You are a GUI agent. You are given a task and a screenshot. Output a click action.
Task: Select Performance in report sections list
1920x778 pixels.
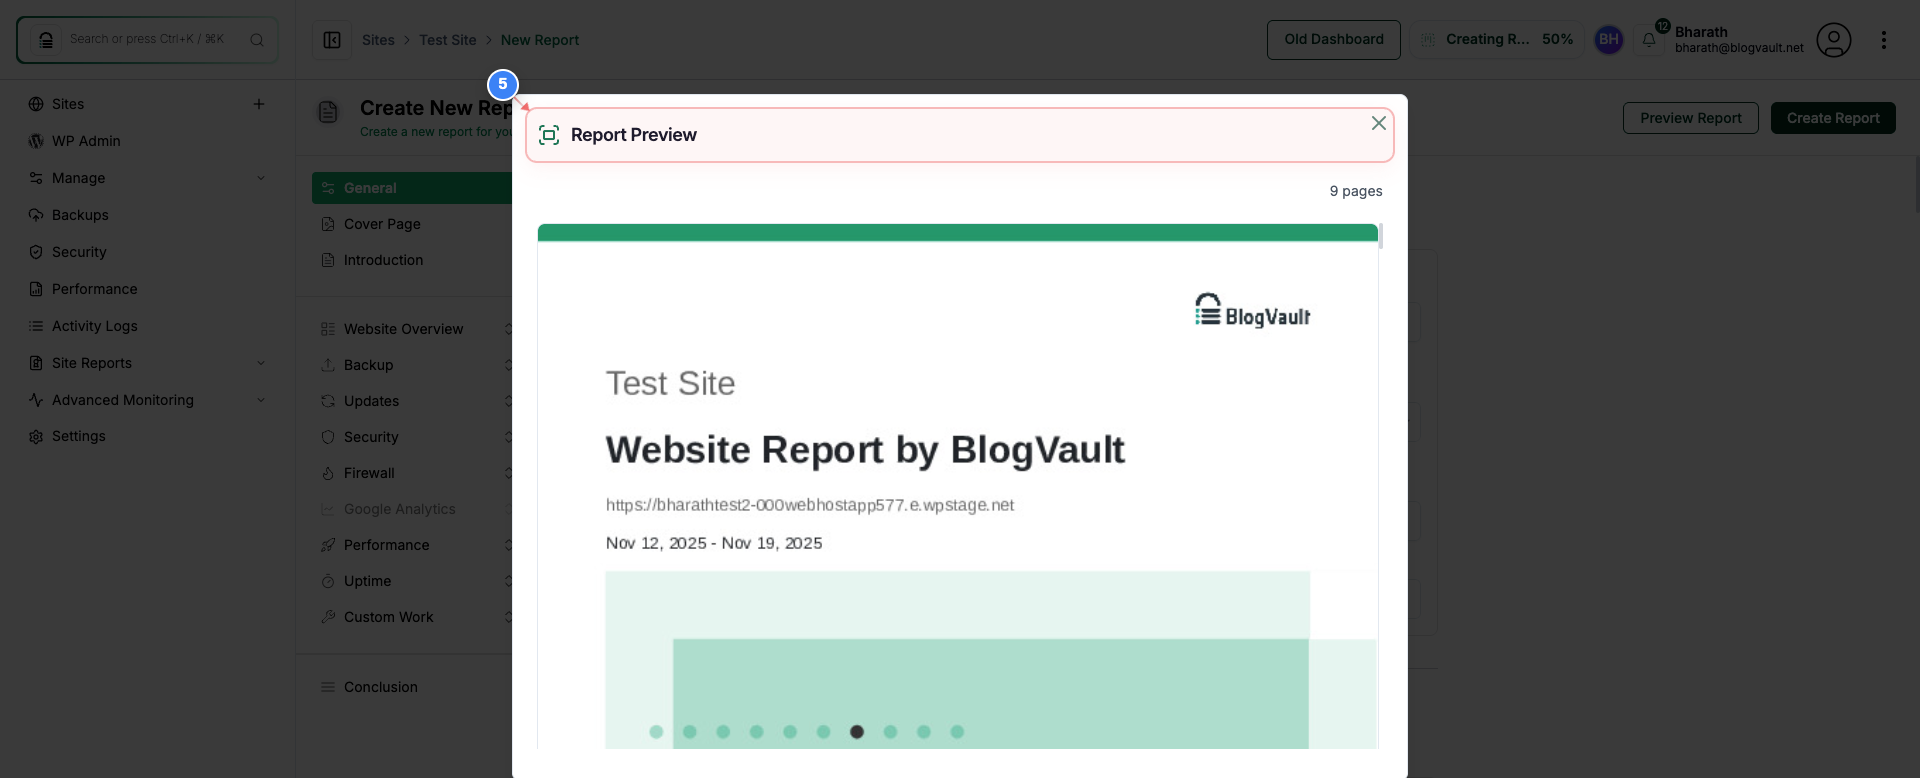[386, 545]
